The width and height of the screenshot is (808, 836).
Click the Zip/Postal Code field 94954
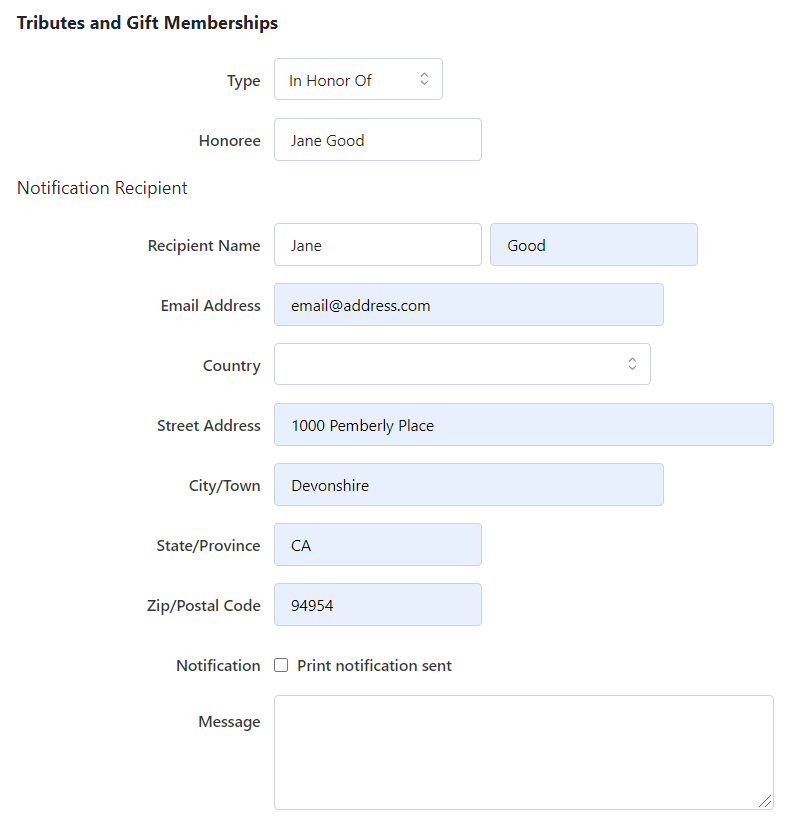click(378, 605)
